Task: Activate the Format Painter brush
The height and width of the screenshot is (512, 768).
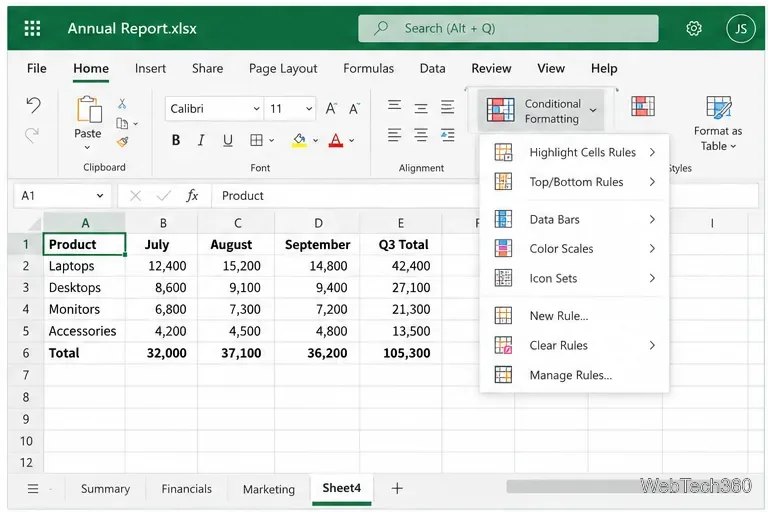Action: pos(122,142)
